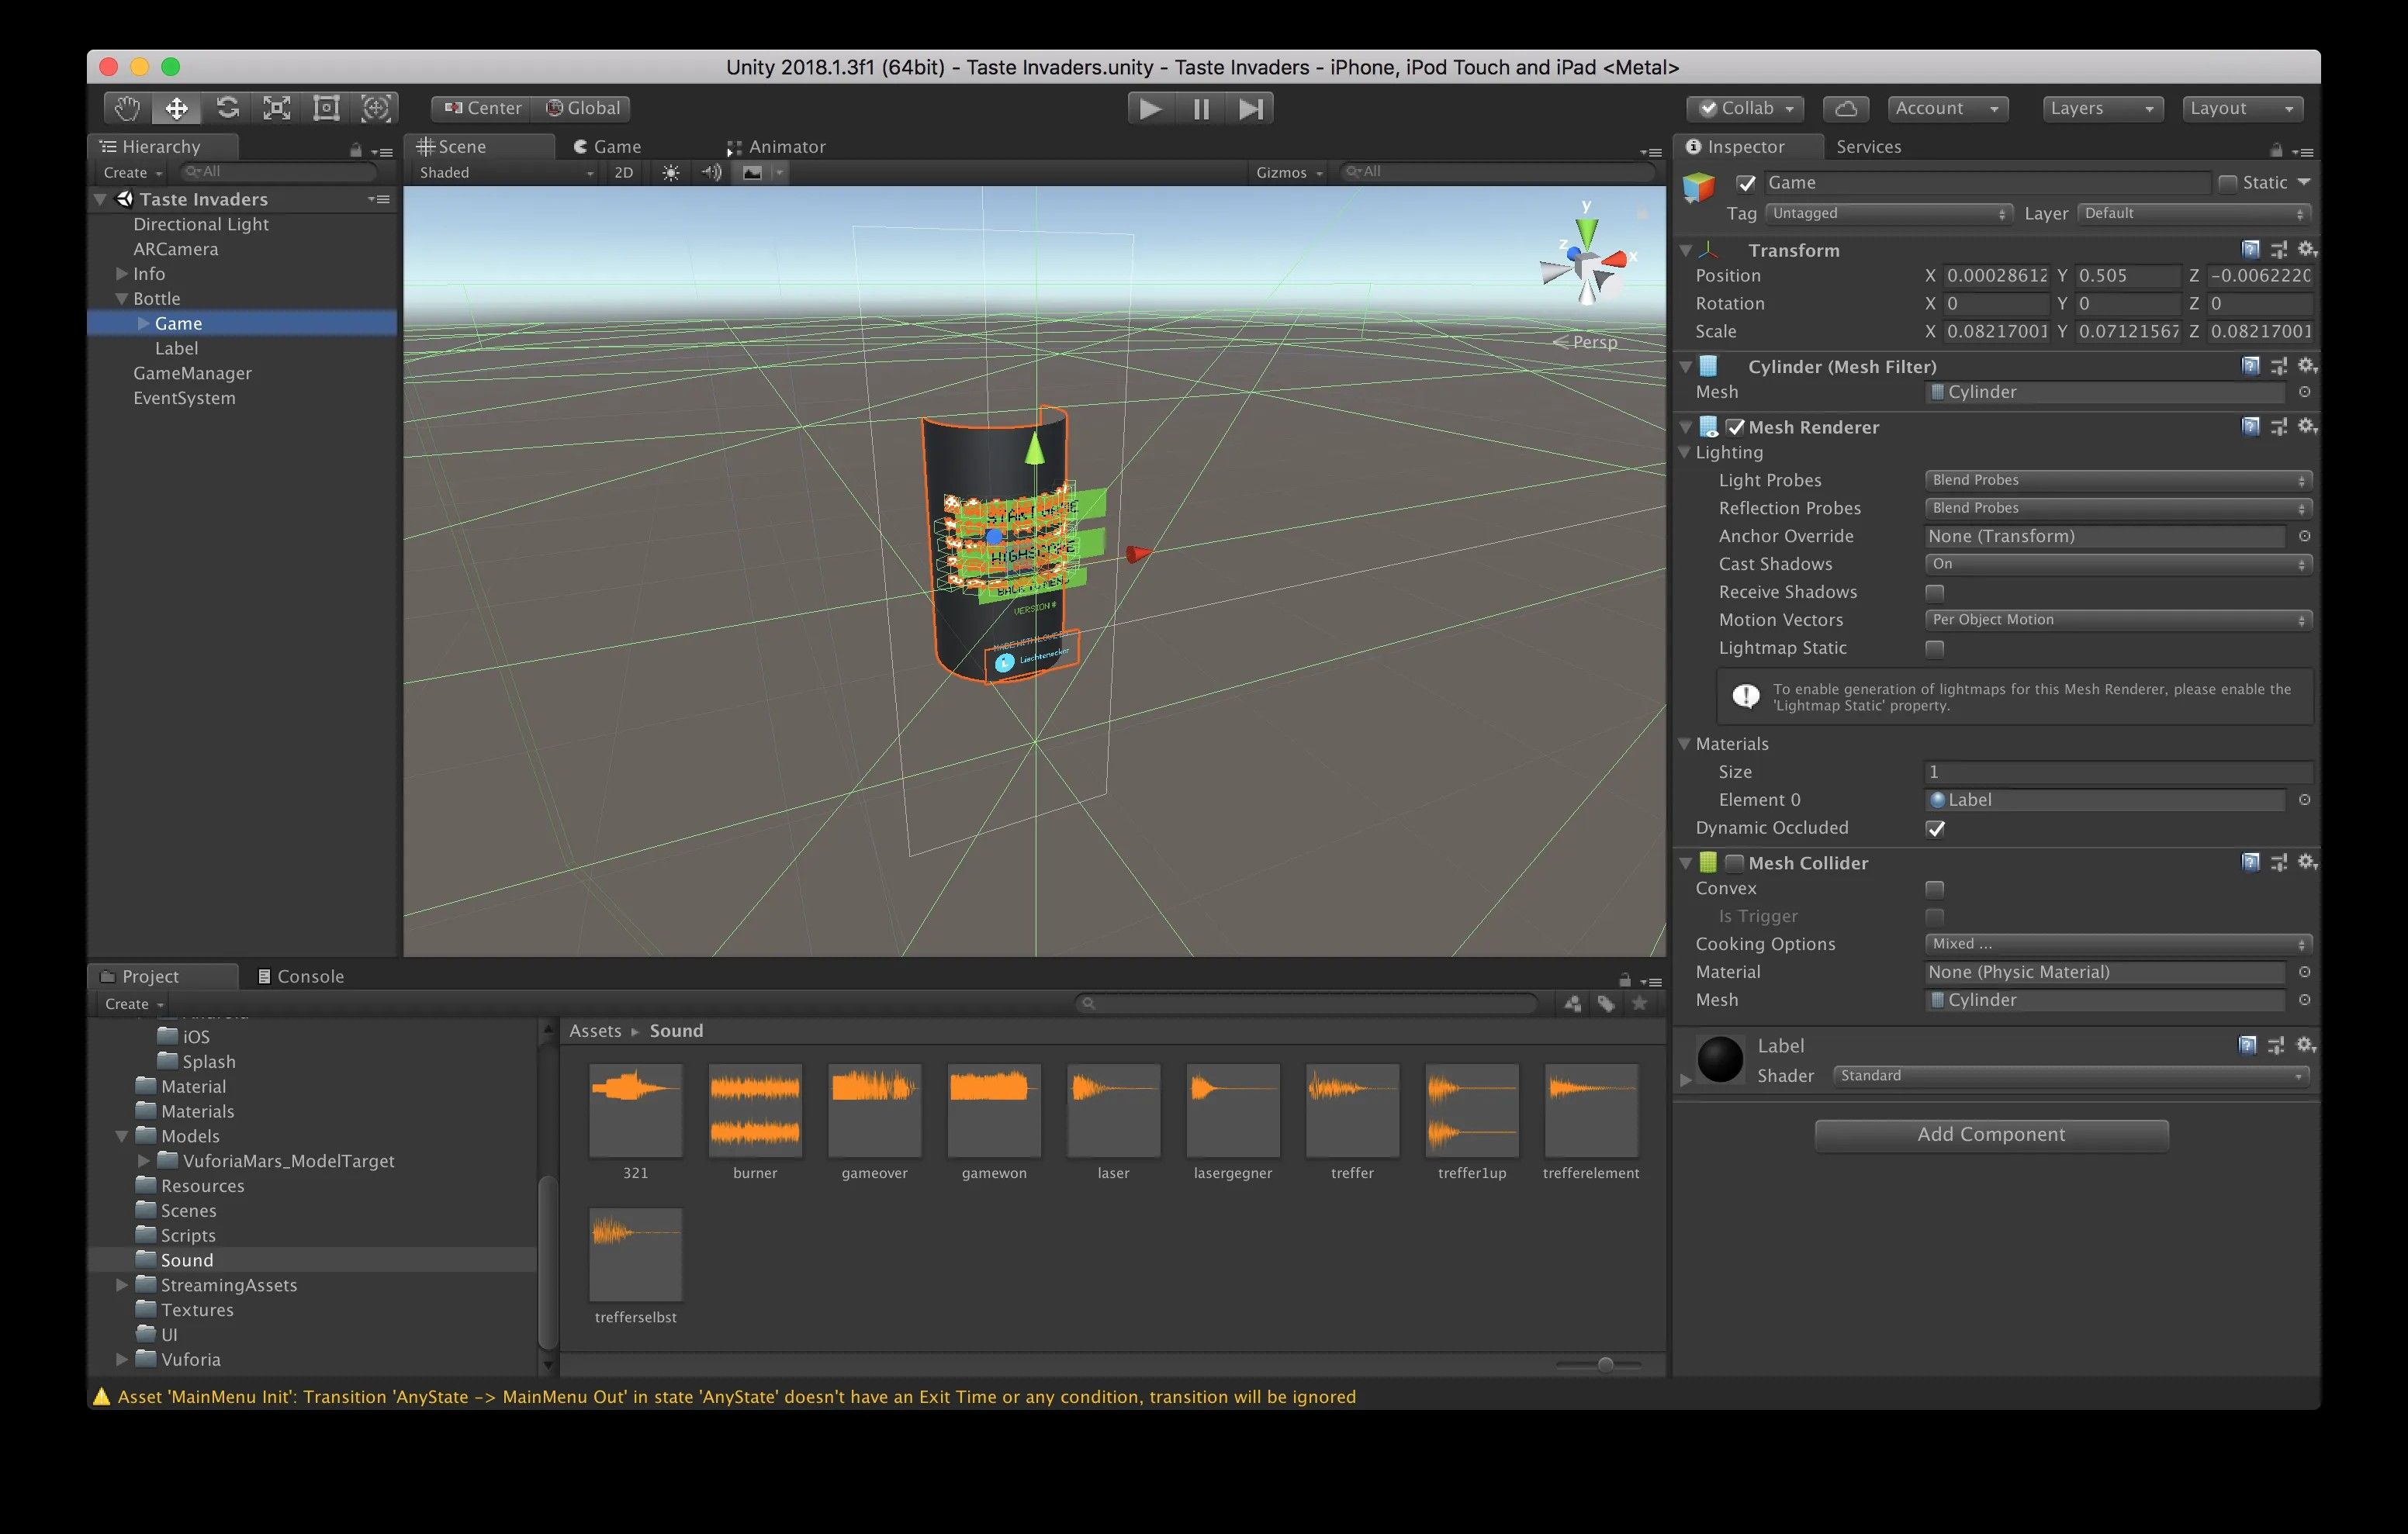Viewport: 2408px width, 1534px height.
Task: Enable Receive Shadows on the Mesh Renderer
Action: point(1934,592)
